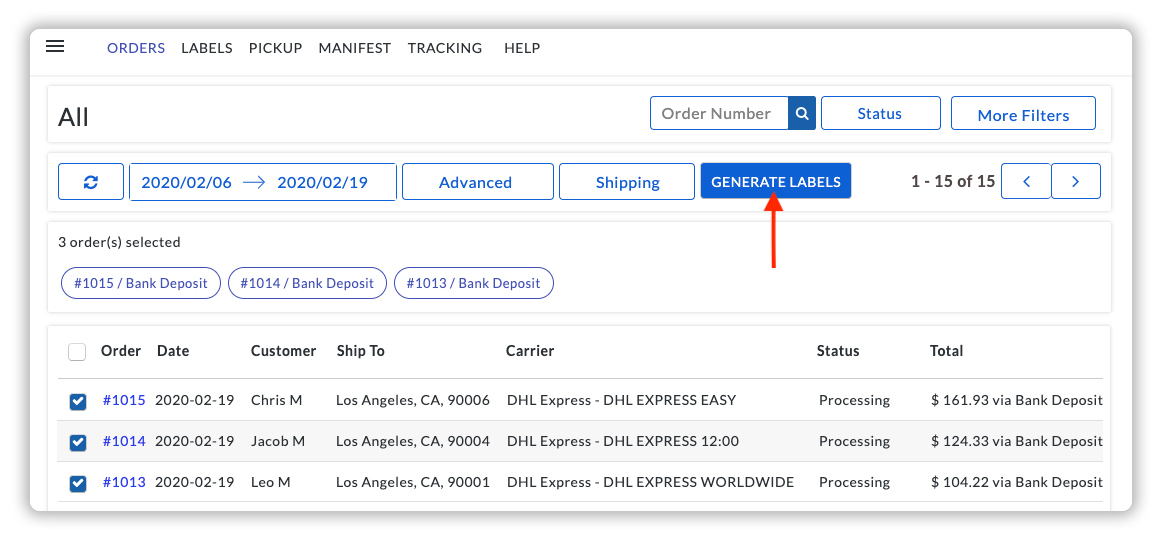Viewport: 1157px width, 537px height.
Task: Click the GENERATE LABELS button
Action: tap(776, 181)
